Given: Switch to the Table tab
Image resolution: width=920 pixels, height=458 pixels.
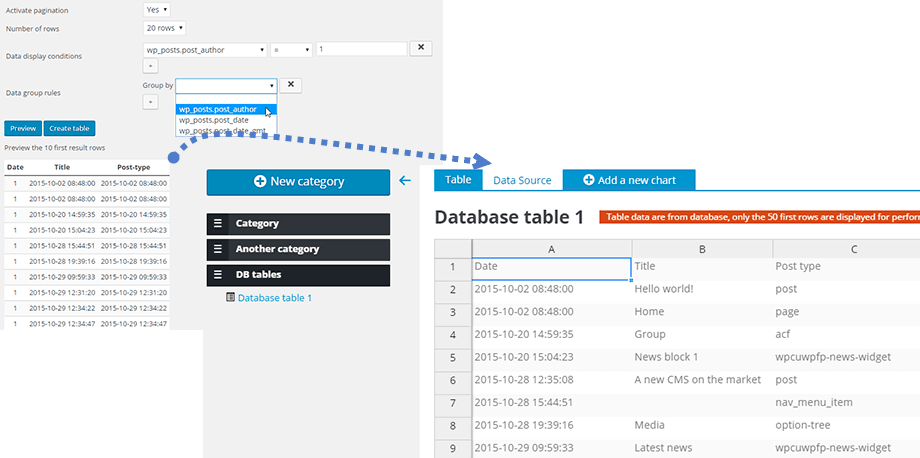Looking at the screenshot, I should (x=458, y=180).
